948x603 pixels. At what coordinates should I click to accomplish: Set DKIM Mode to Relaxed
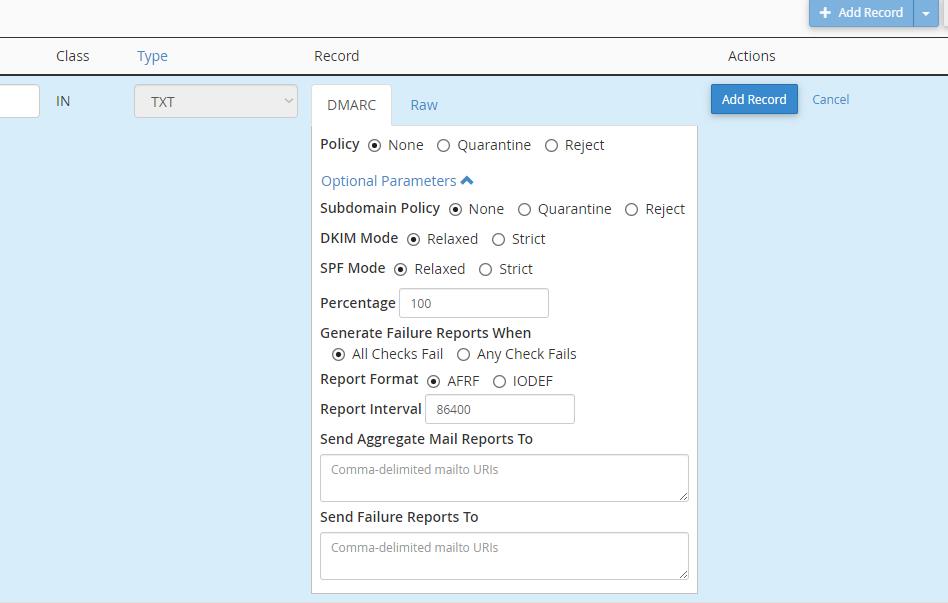[x=414, y=240]
